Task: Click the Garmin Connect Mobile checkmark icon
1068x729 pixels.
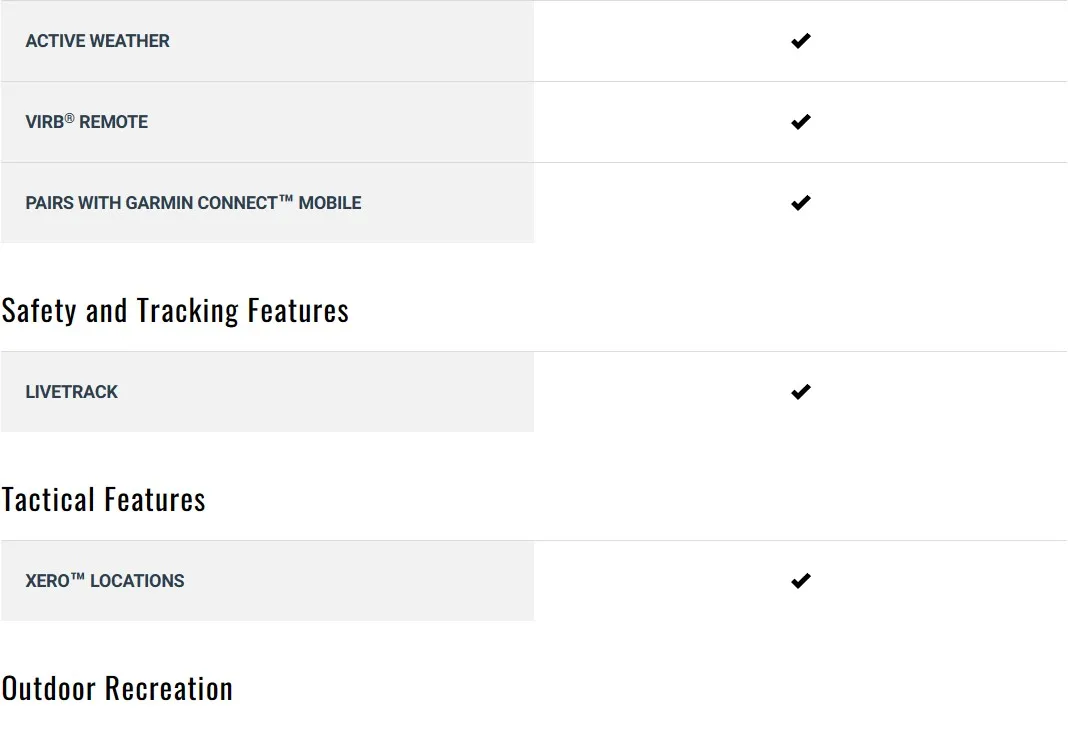Action: pos(800,203)
